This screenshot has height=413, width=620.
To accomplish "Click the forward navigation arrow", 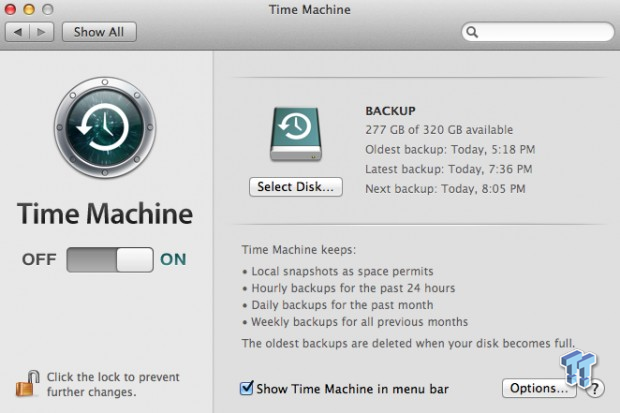I will 42,32.
